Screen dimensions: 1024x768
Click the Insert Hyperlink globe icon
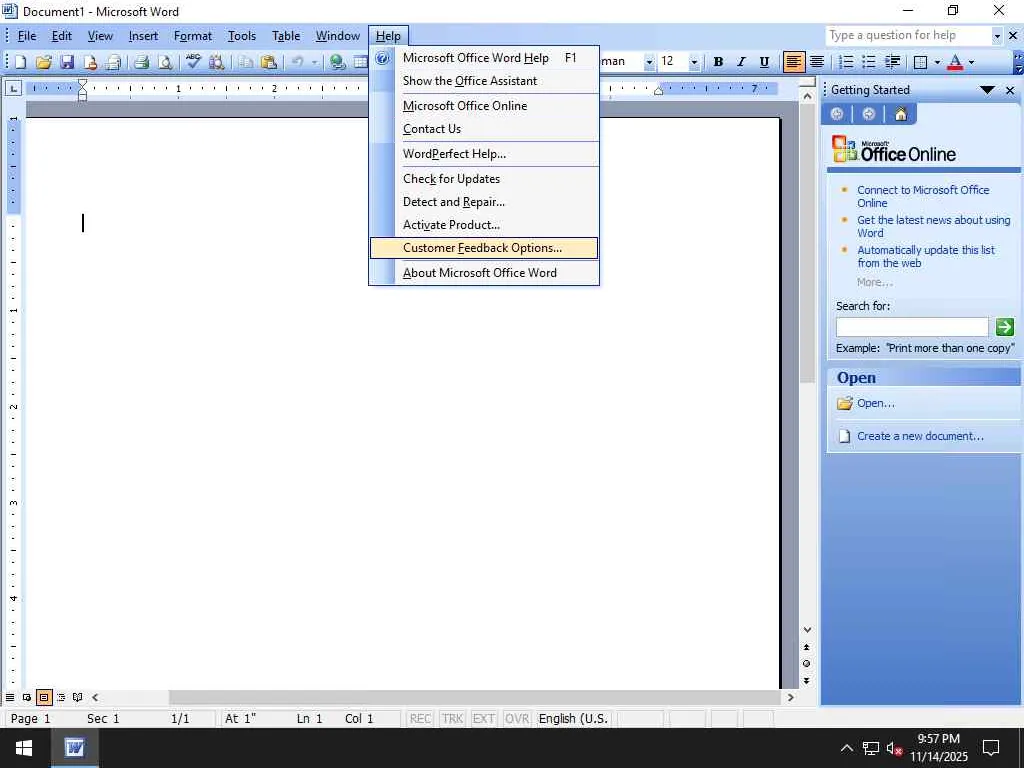(x=338, y=62)
